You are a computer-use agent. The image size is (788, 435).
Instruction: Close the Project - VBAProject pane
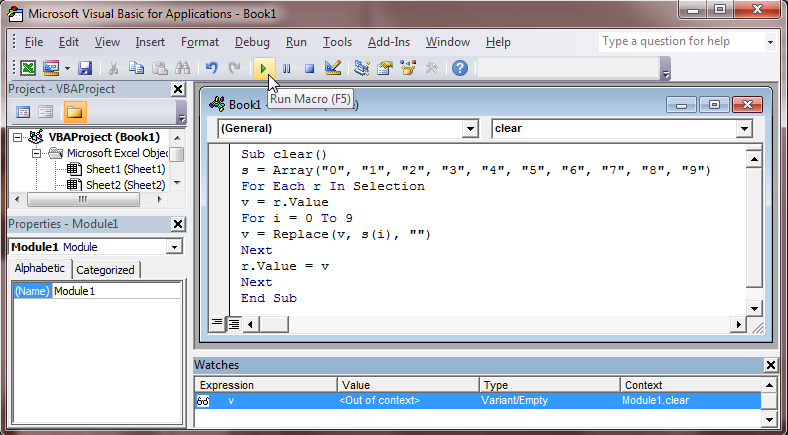pyautogui.click(x=178, y=89)
